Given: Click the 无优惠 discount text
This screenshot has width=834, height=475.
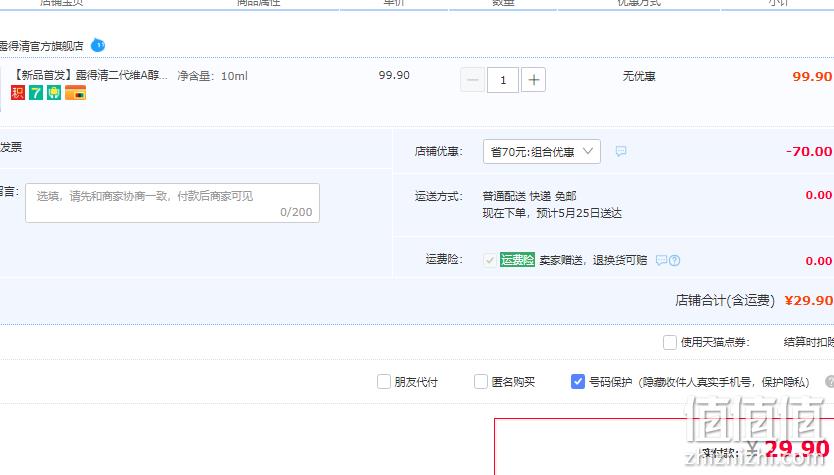Looking at the screenshot, I should pos(639,76).
